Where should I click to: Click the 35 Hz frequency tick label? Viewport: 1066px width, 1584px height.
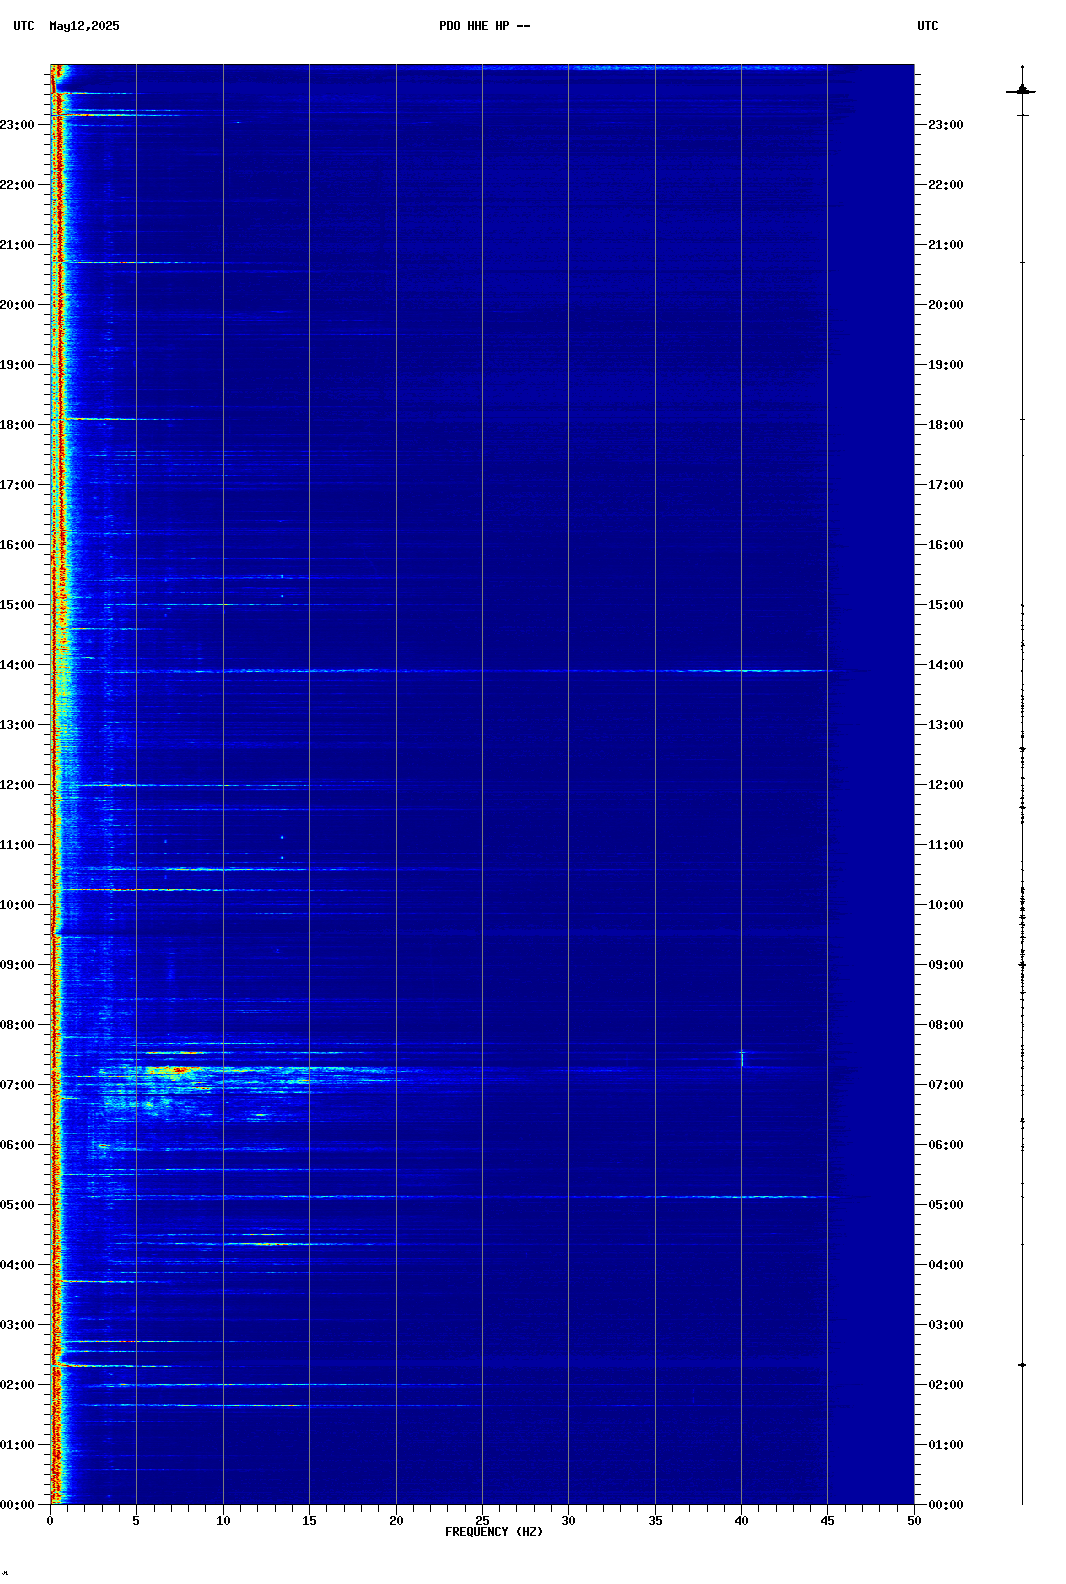tap(655, 1521)
